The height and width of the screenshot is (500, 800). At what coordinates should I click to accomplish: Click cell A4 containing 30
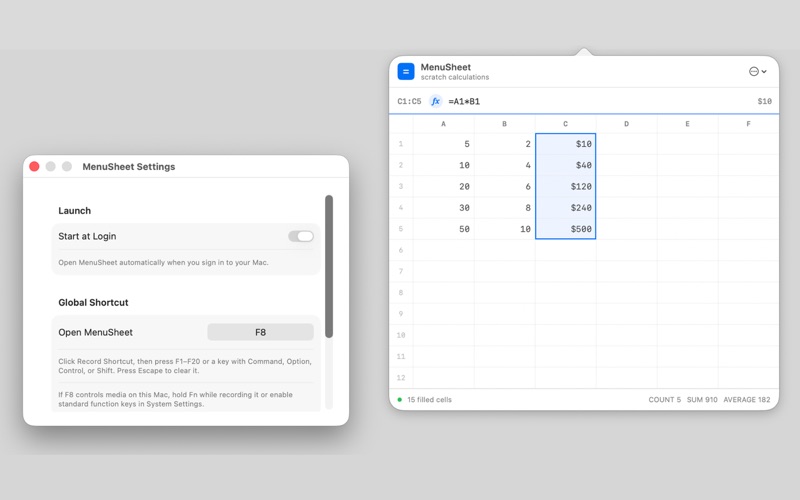[x=443, y=208]
